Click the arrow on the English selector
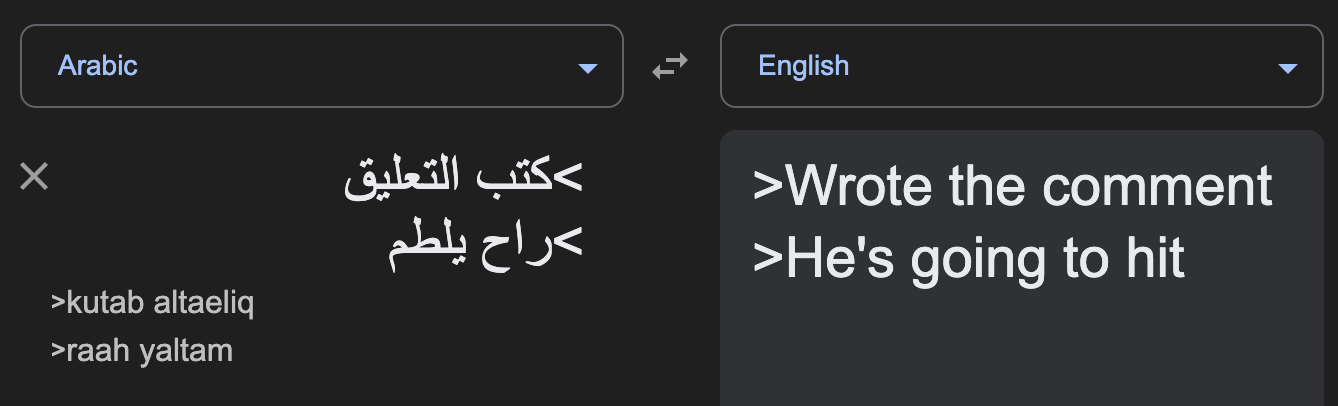The image size is (1338, 406). 1288,68
